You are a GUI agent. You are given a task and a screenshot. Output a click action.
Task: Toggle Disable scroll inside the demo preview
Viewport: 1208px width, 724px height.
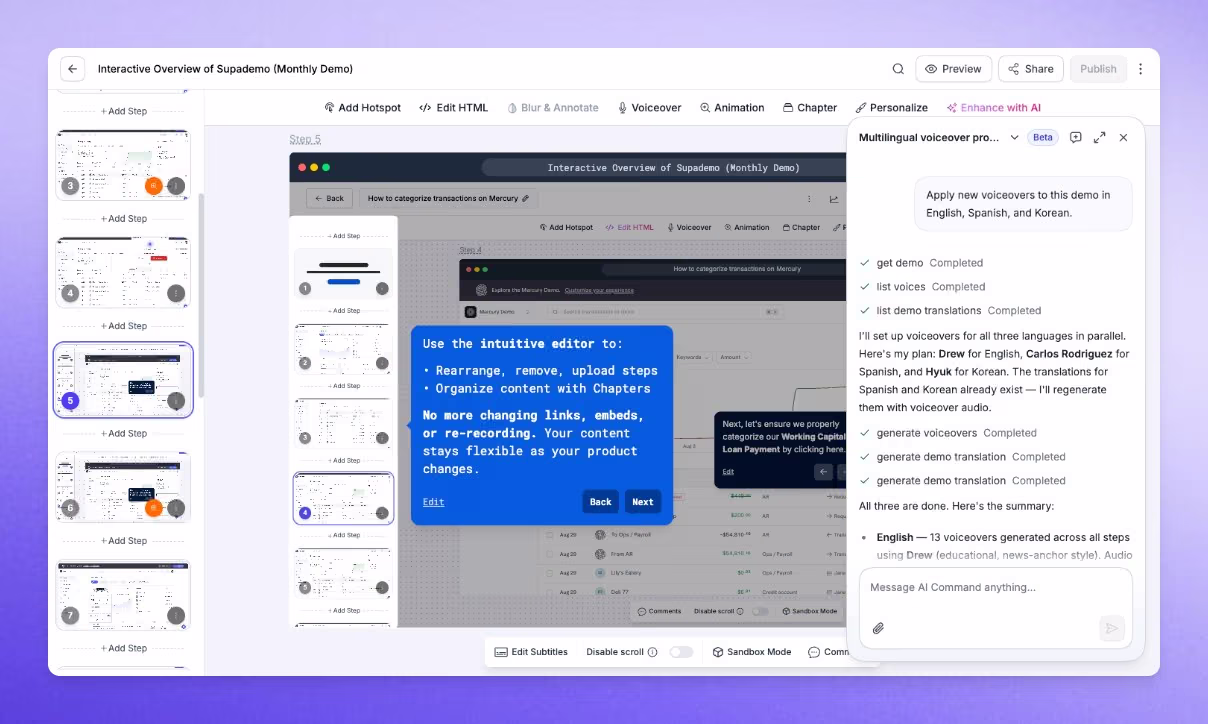click(761, 611)
